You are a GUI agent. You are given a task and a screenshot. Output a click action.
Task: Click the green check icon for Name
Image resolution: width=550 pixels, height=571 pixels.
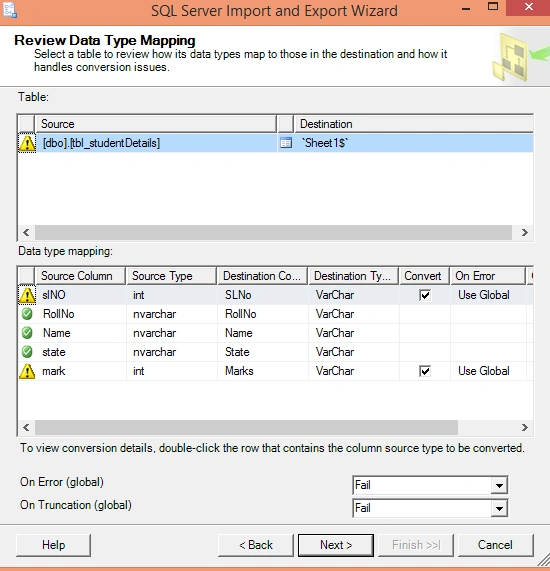27,333
